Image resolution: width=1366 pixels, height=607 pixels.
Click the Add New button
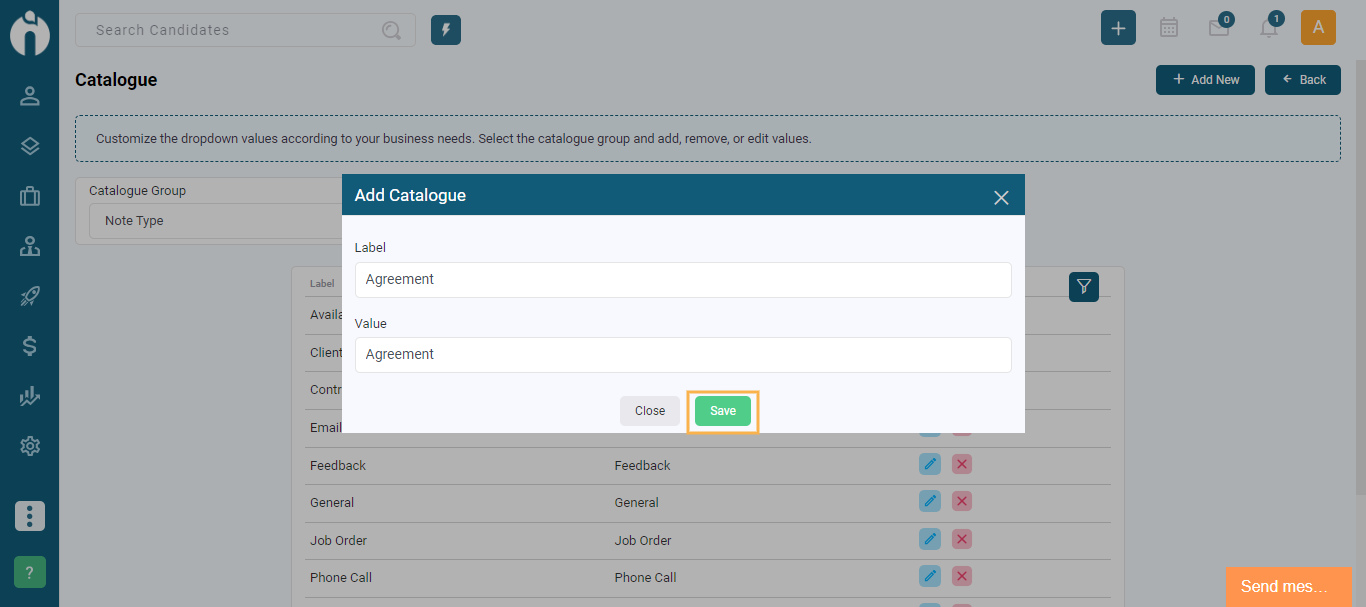click(1205, 80)
